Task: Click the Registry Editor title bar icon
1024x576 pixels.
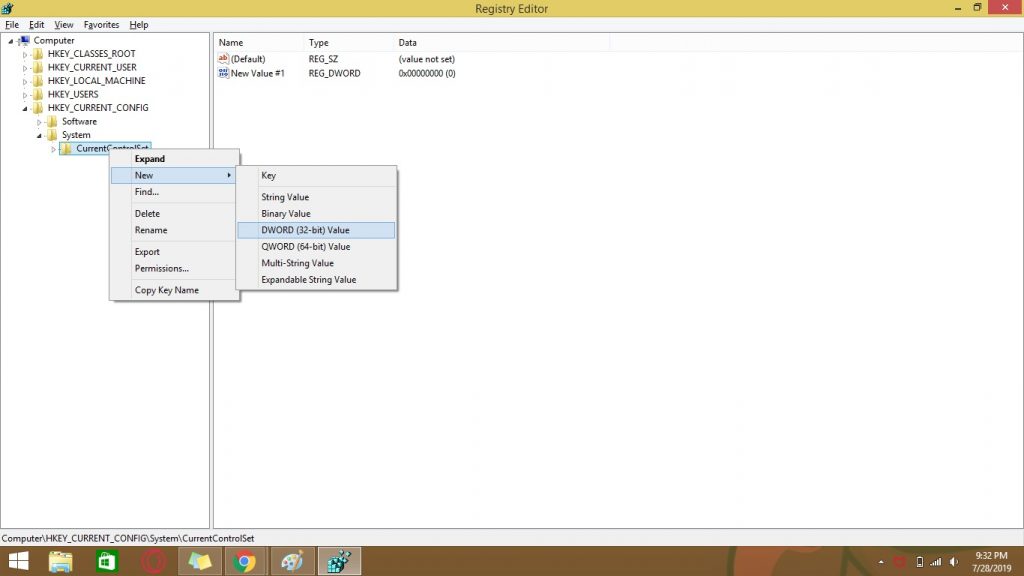Action: pos(7,8)
